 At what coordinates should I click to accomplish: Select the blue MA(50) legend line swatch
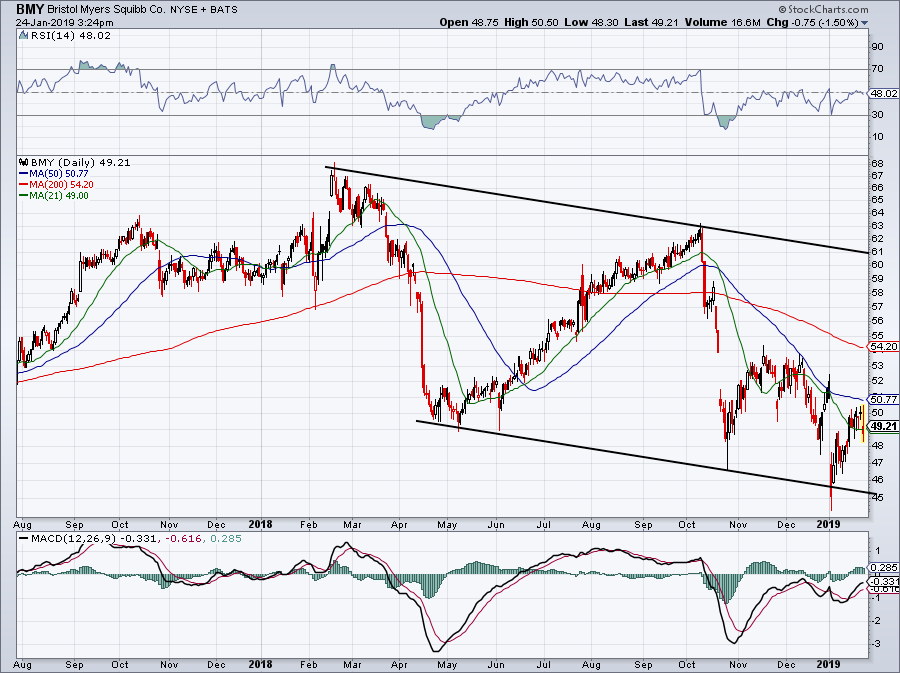click(x=24, y=174)
